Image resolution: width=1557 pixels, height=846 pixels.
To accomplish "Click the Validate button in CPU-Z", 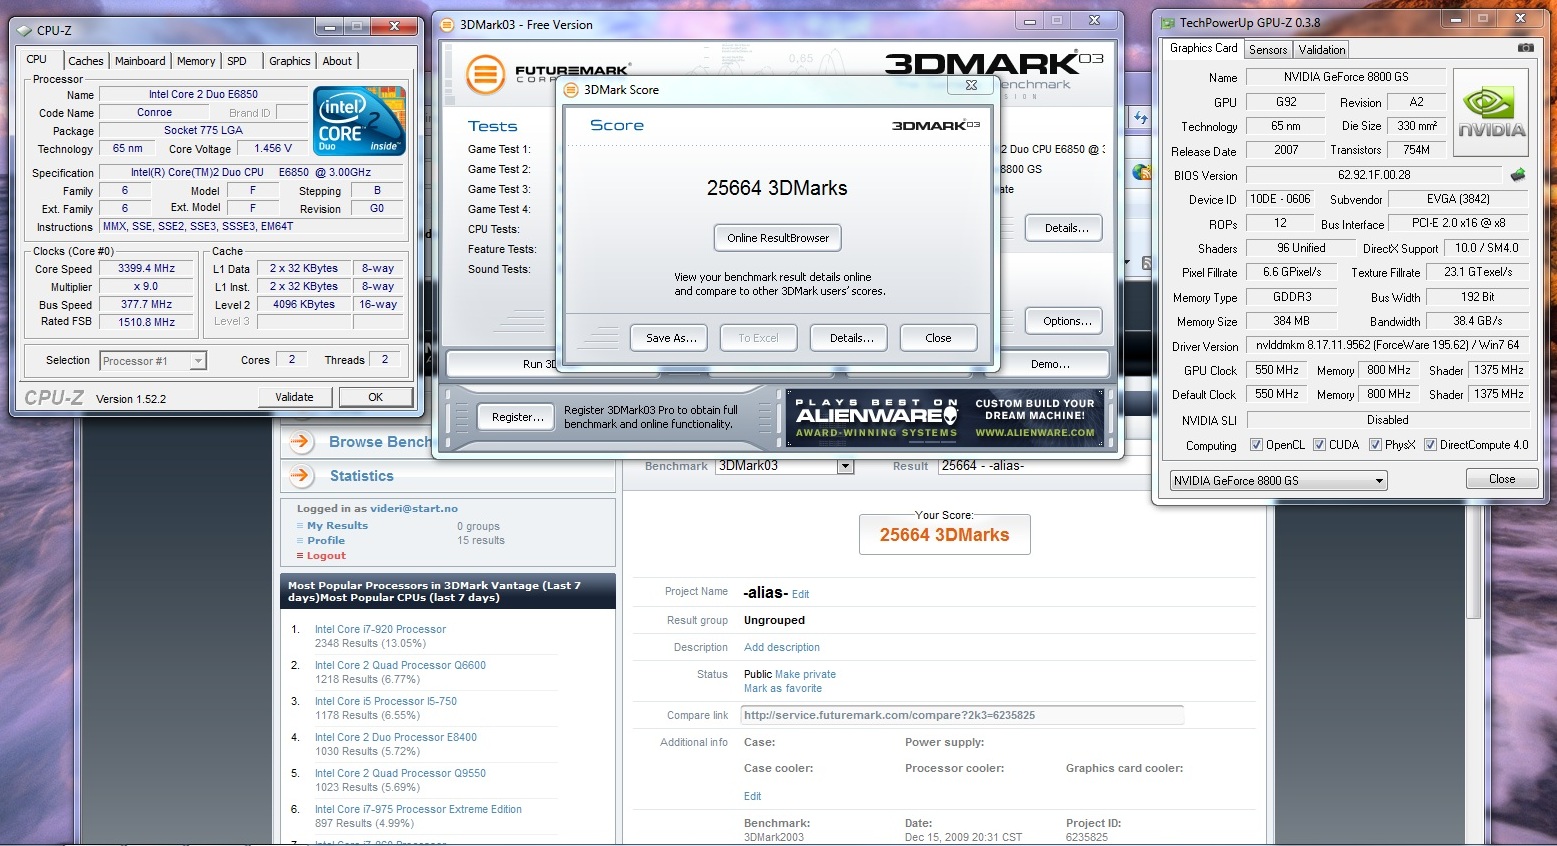I will [x=294, y=397].
